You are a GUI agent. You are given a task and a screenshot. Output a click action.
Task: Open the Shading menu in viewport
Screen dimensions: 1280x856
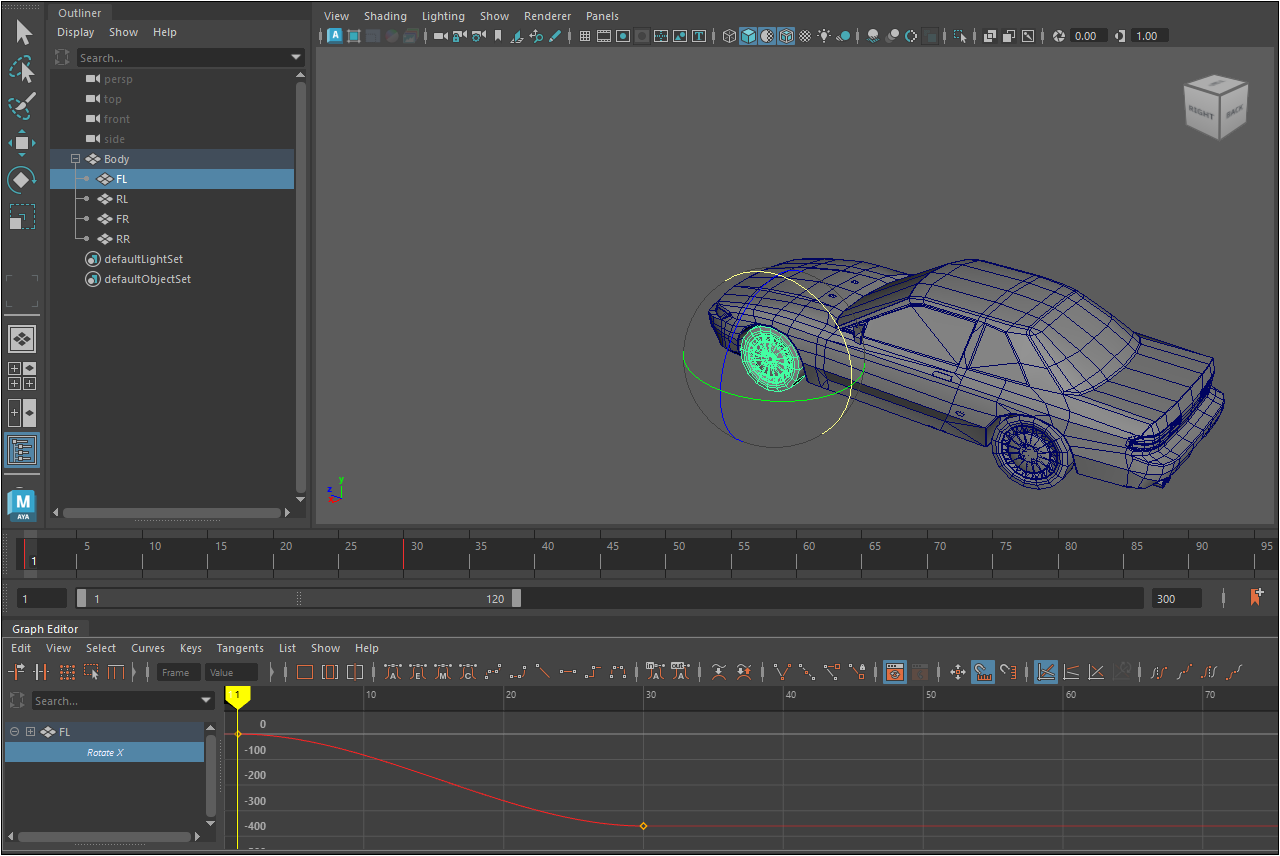point(385,16)
